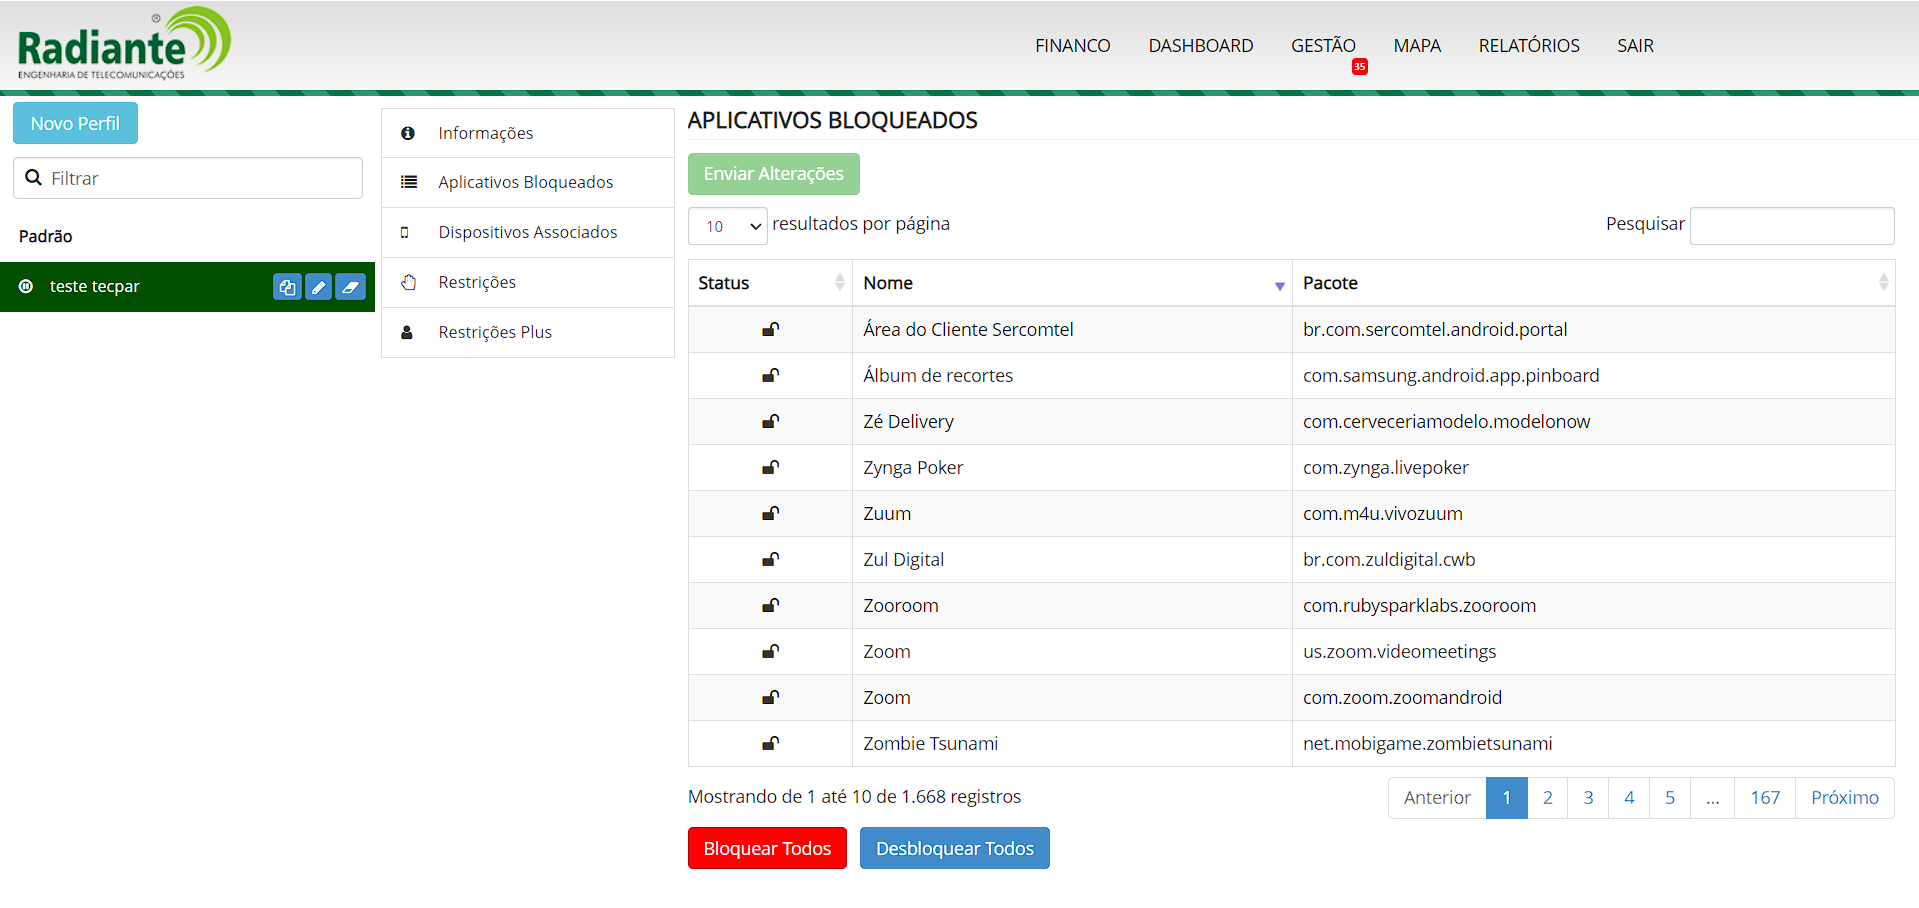This screenshot has height=908, width=1919.
Task: Click the hand icon beside Restrições
Action: tap(408, 282)
